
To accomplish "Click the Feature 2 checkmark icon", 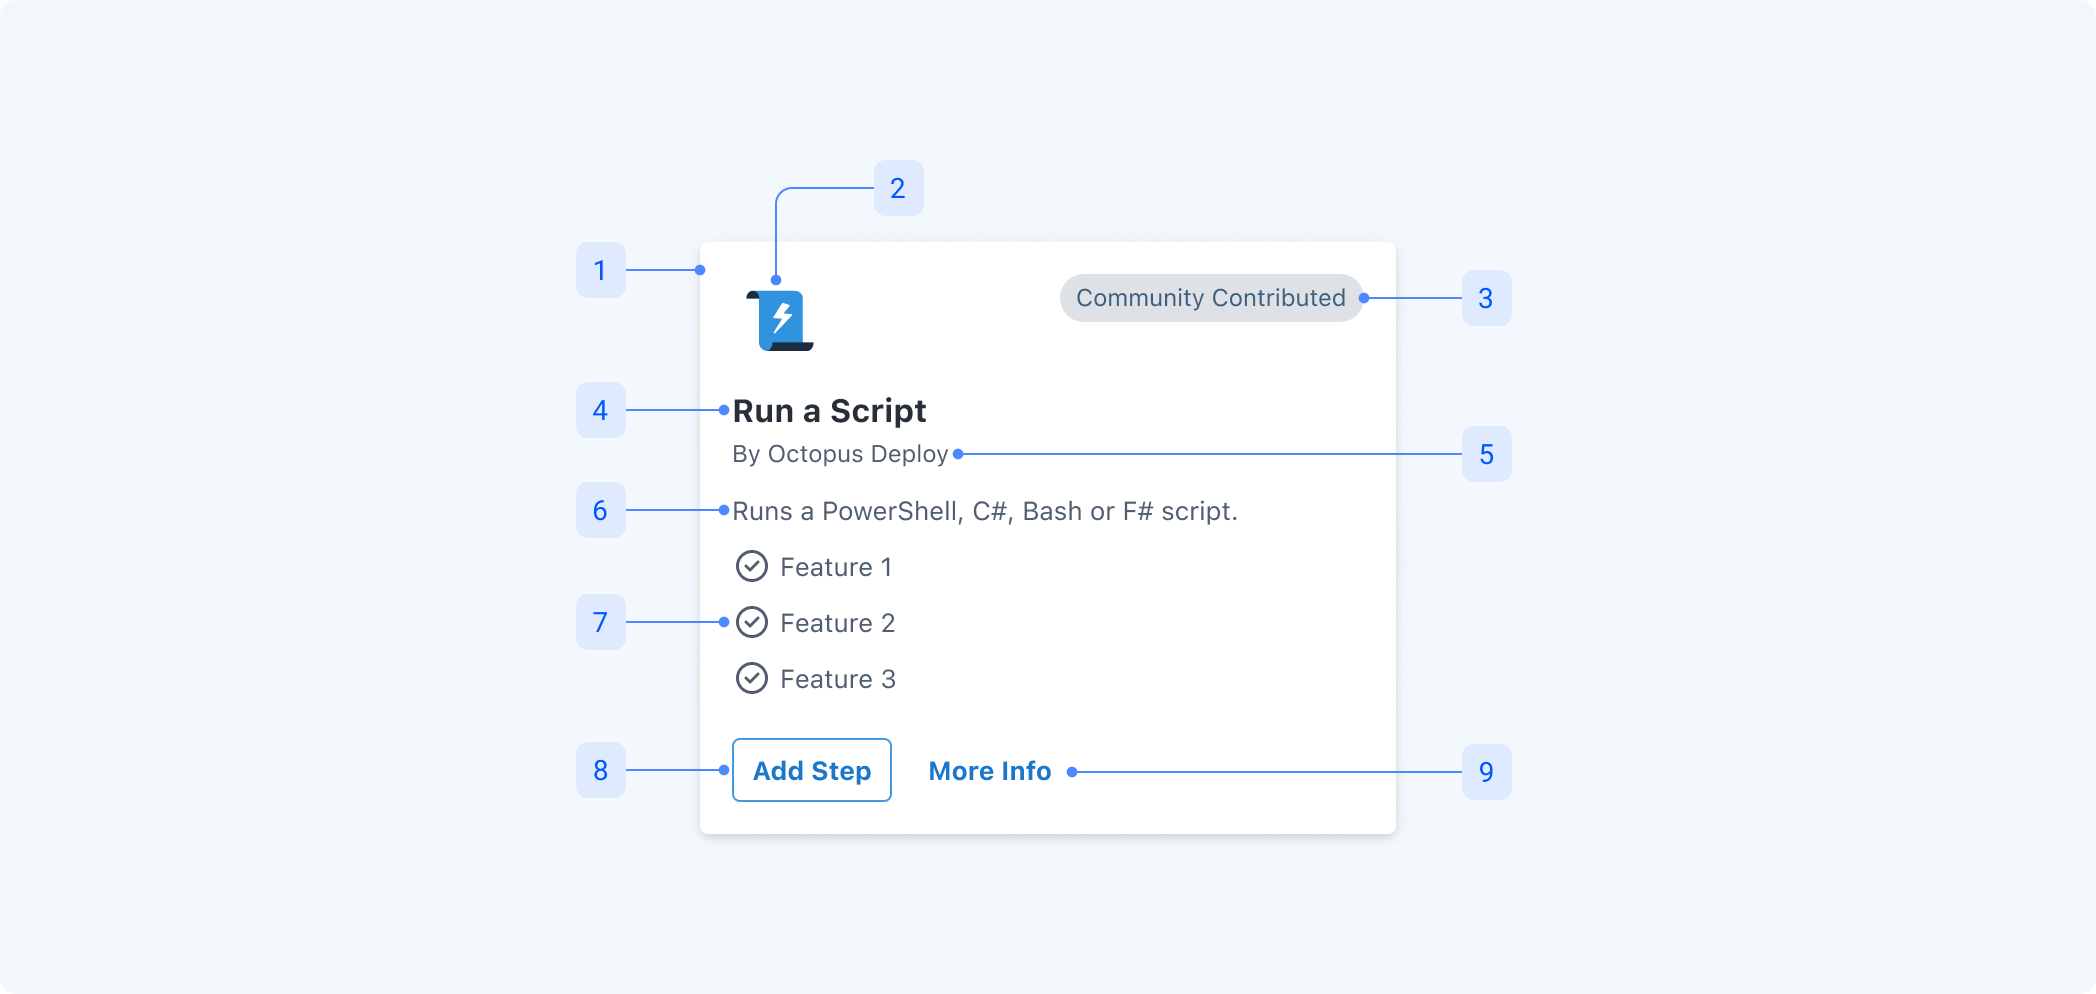I will tap(752, 623).
